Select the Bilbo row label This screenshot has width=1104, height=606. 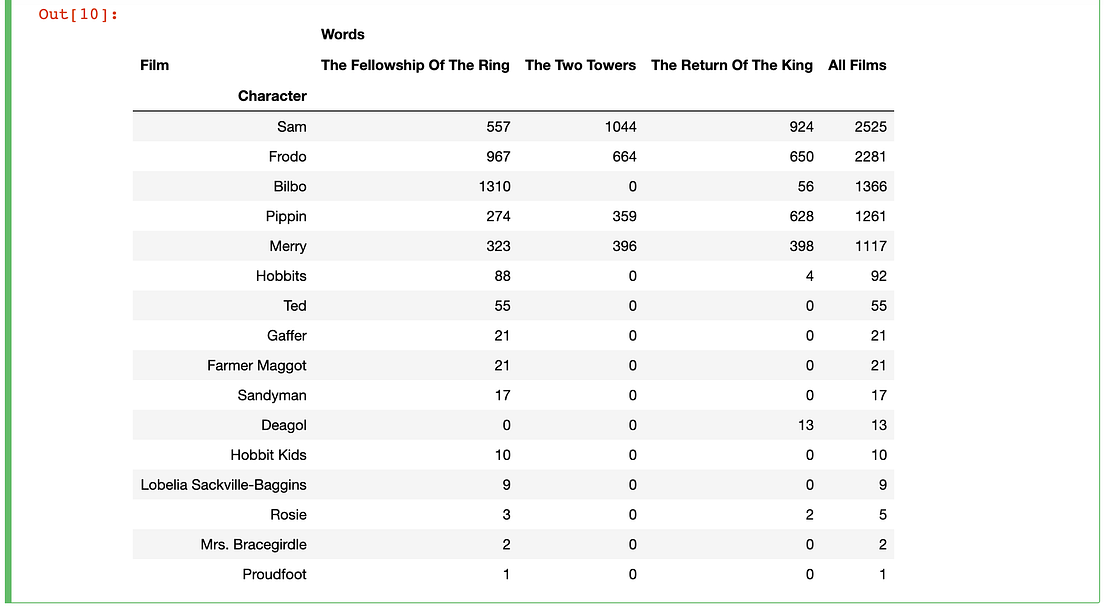[x=290, y=187]
